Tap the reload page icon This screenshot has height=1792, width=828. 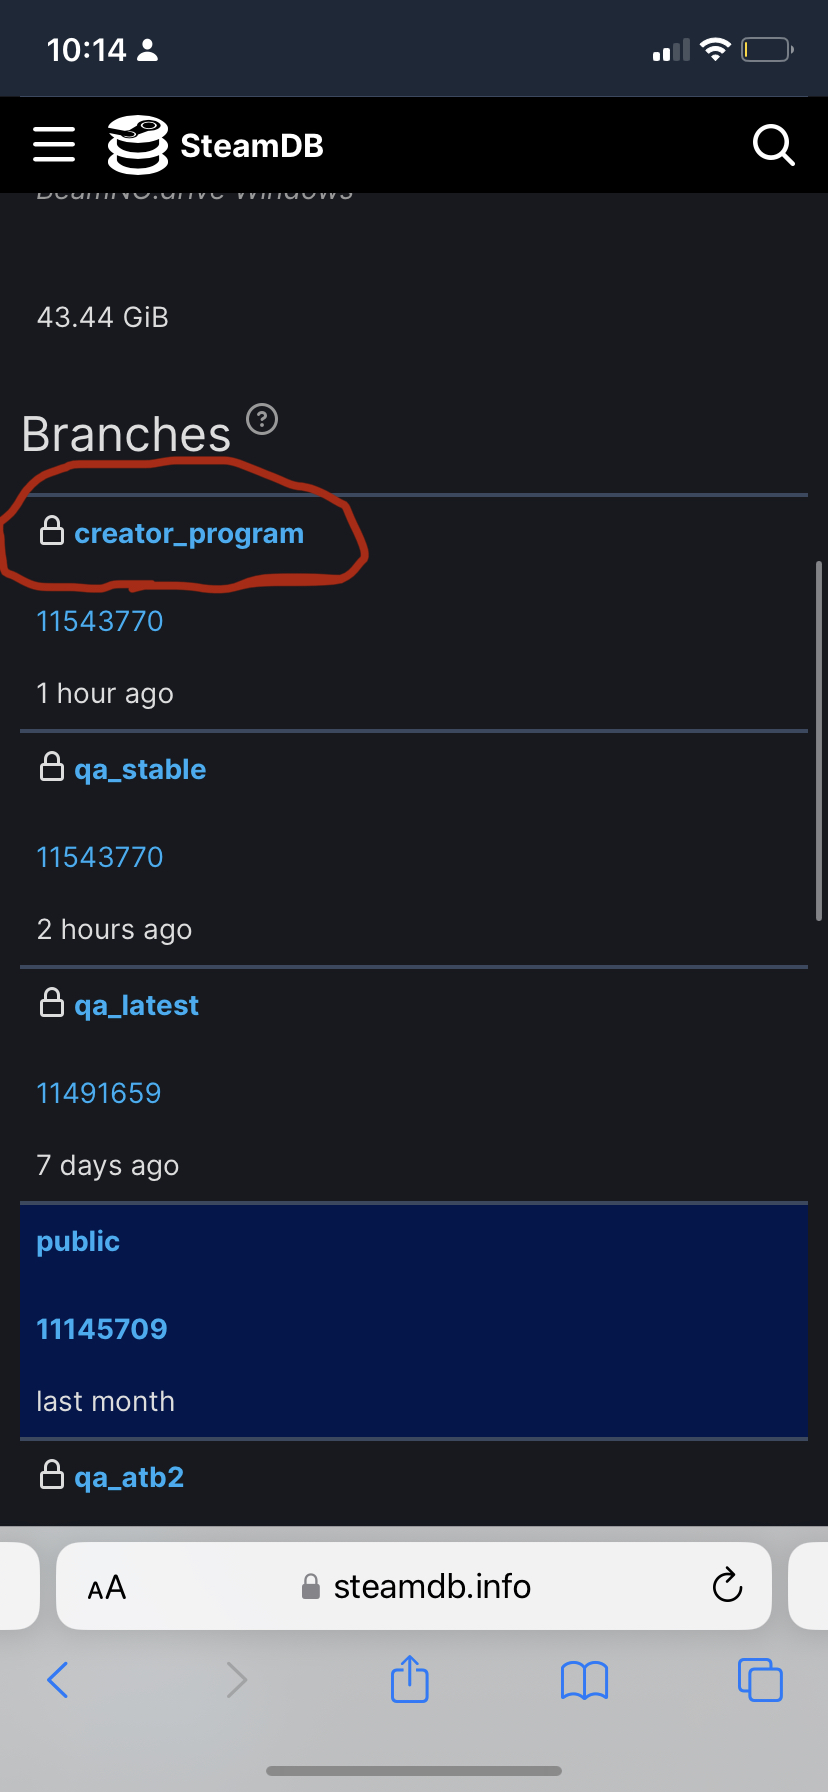(x=727, y=1586)
